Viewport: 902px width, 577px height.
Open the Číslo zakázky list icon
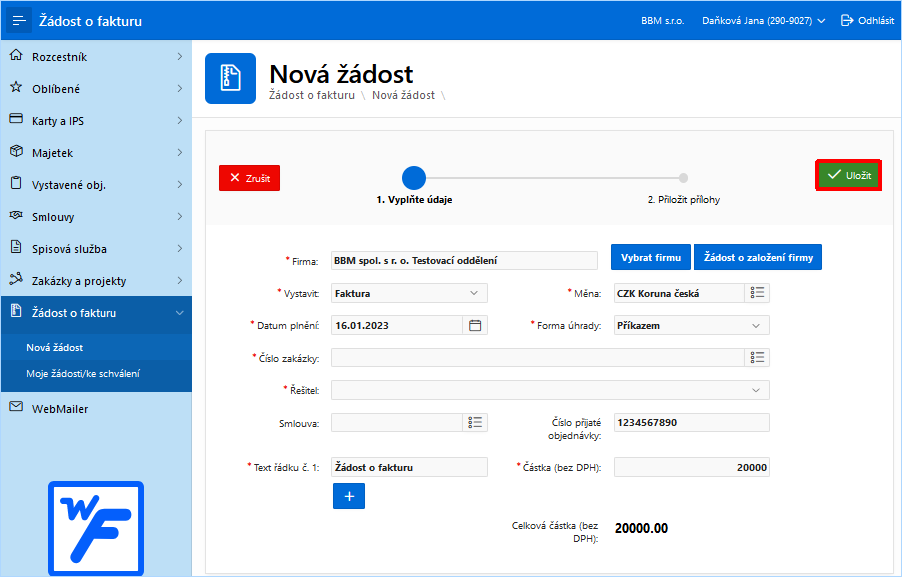coord(757,358)
